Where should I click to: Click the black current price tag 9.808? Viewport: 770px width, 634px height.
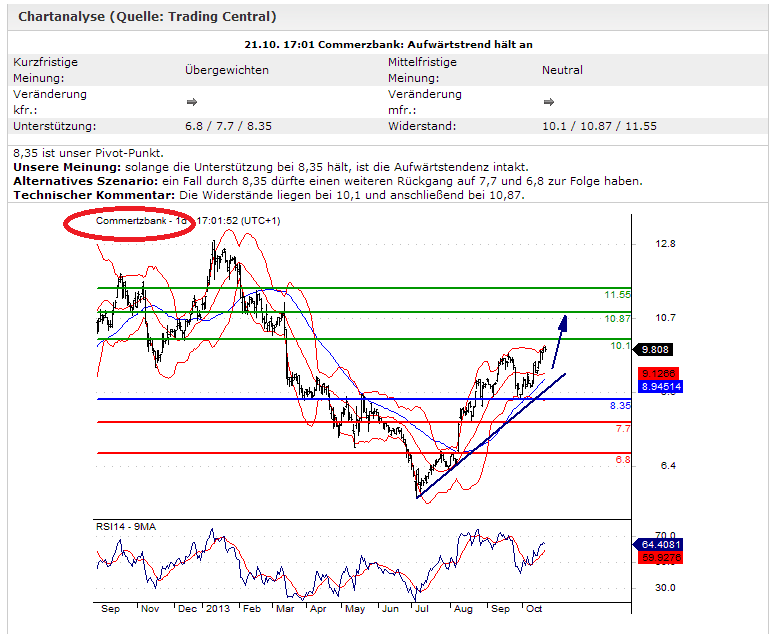coord(653,350)
